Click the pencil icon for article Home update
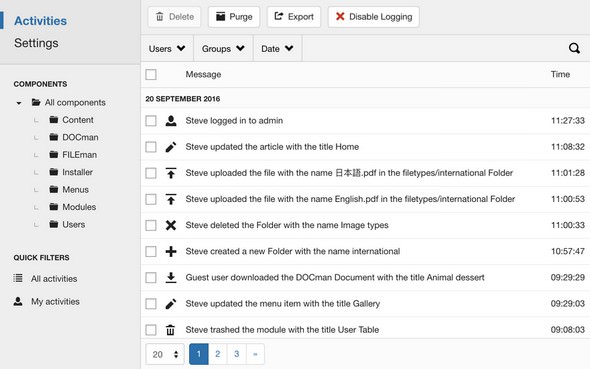Screen dimensions: 590x369 pos(171,147)
